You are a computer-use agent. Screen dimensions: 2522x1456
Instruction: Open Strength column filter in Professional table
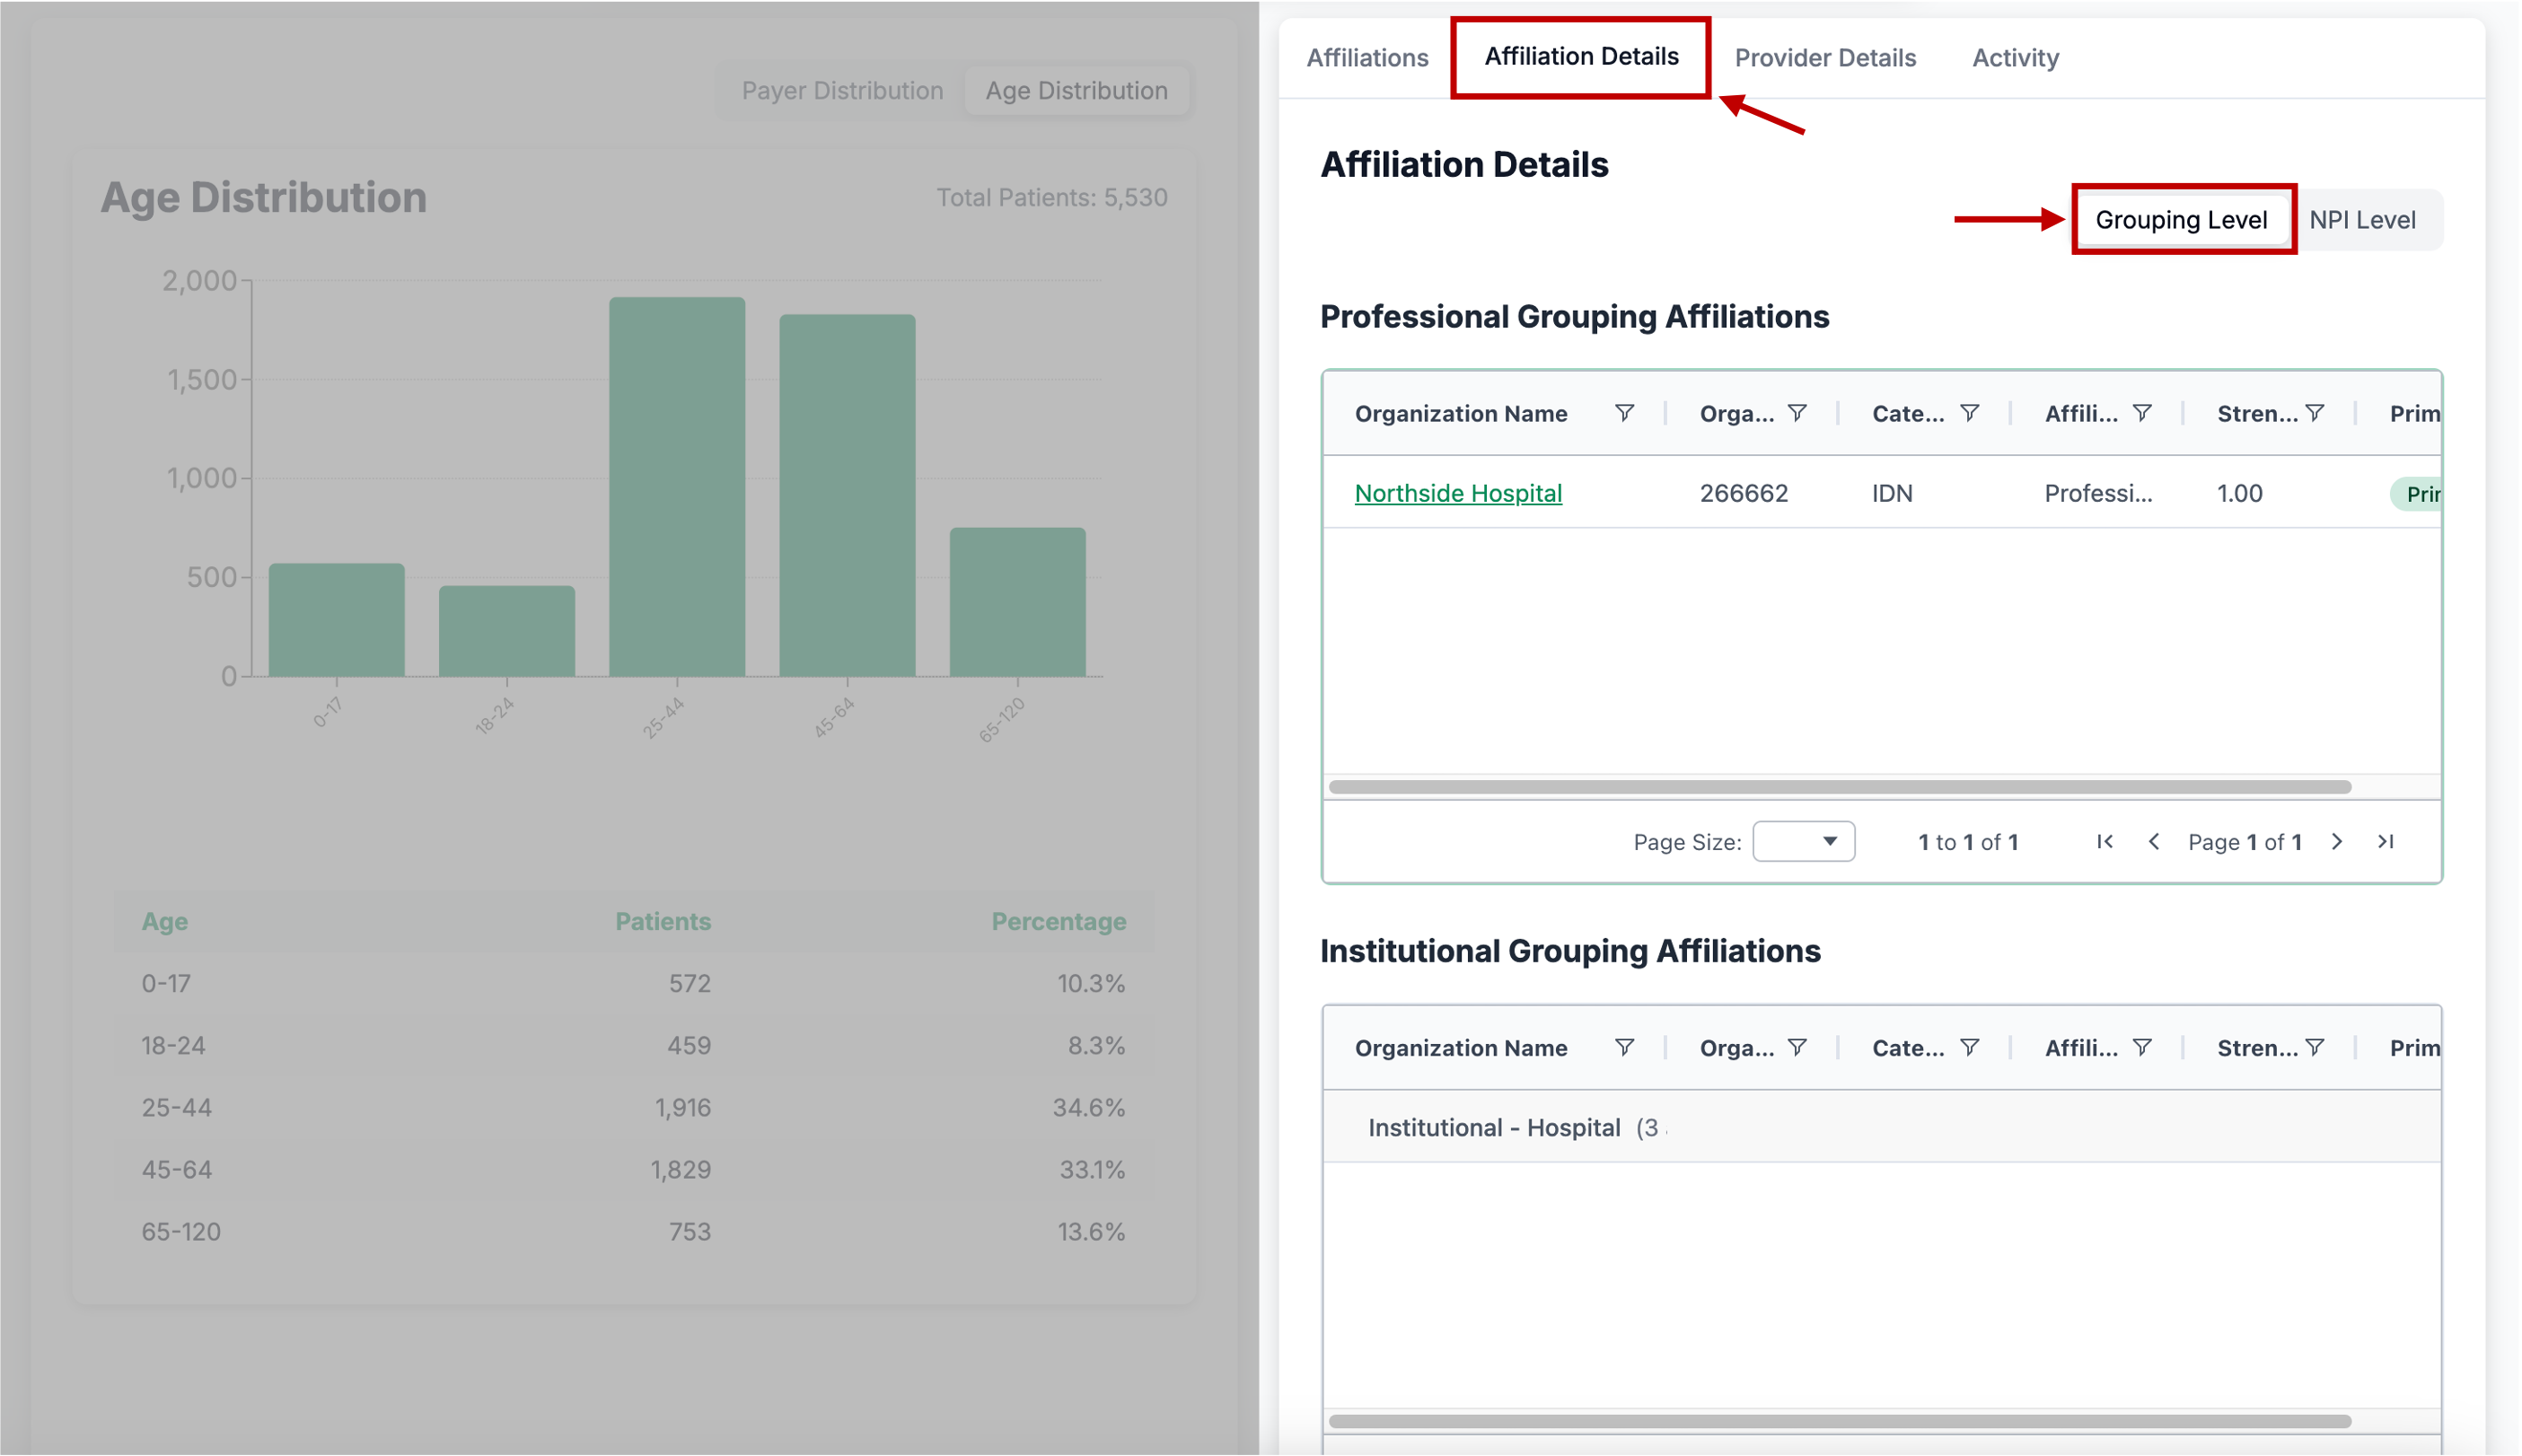click(x=2314, y=413)
